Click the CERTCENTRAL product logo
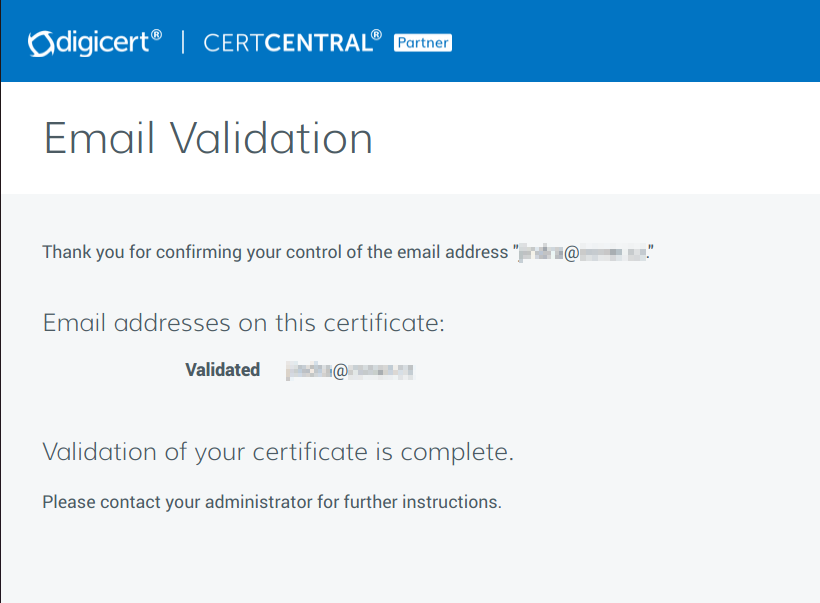The width and height of the screenshot is (820, 603). click(286, 43)
